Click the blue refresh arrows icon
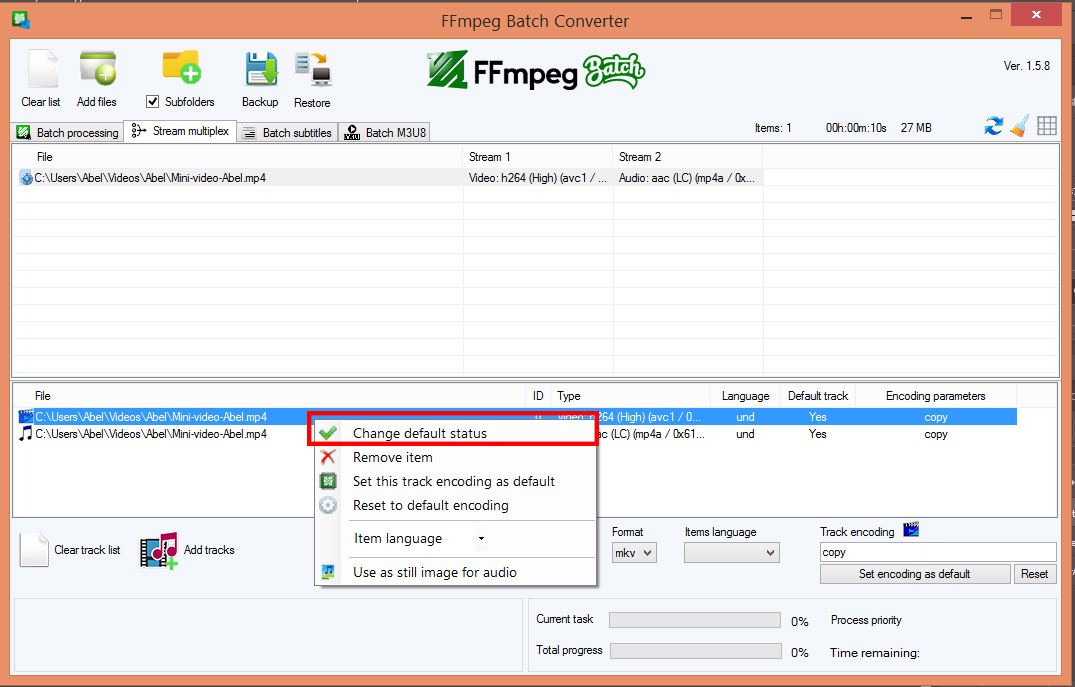 (x=993, y=126)
